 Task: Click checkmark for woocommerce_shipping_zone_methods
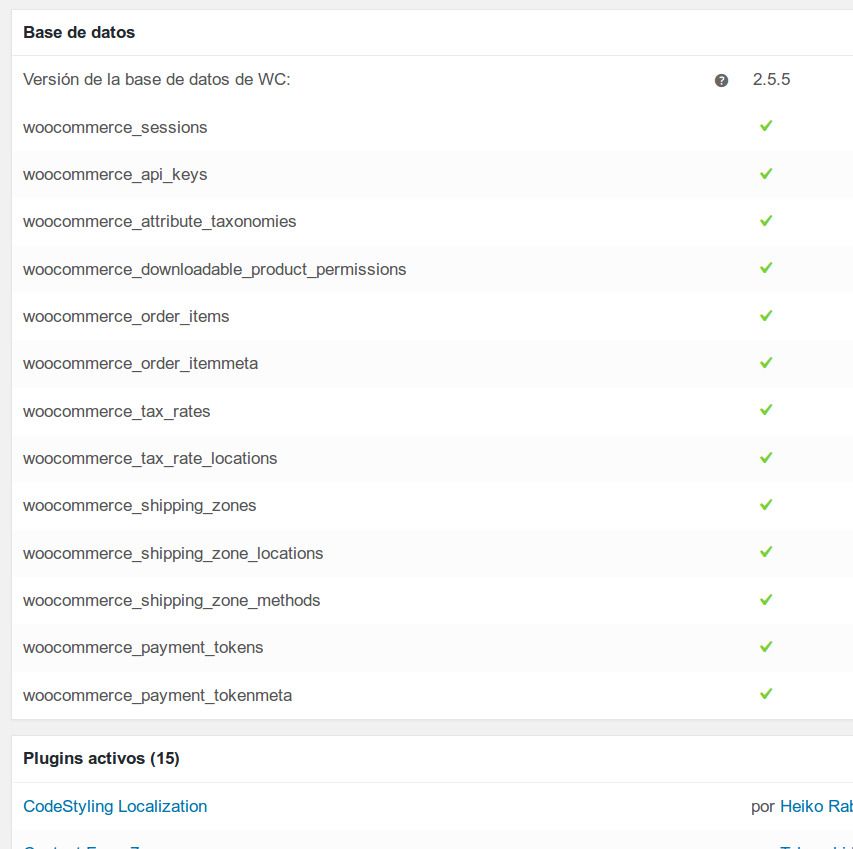pyautogui.click(x=766, y=600)
